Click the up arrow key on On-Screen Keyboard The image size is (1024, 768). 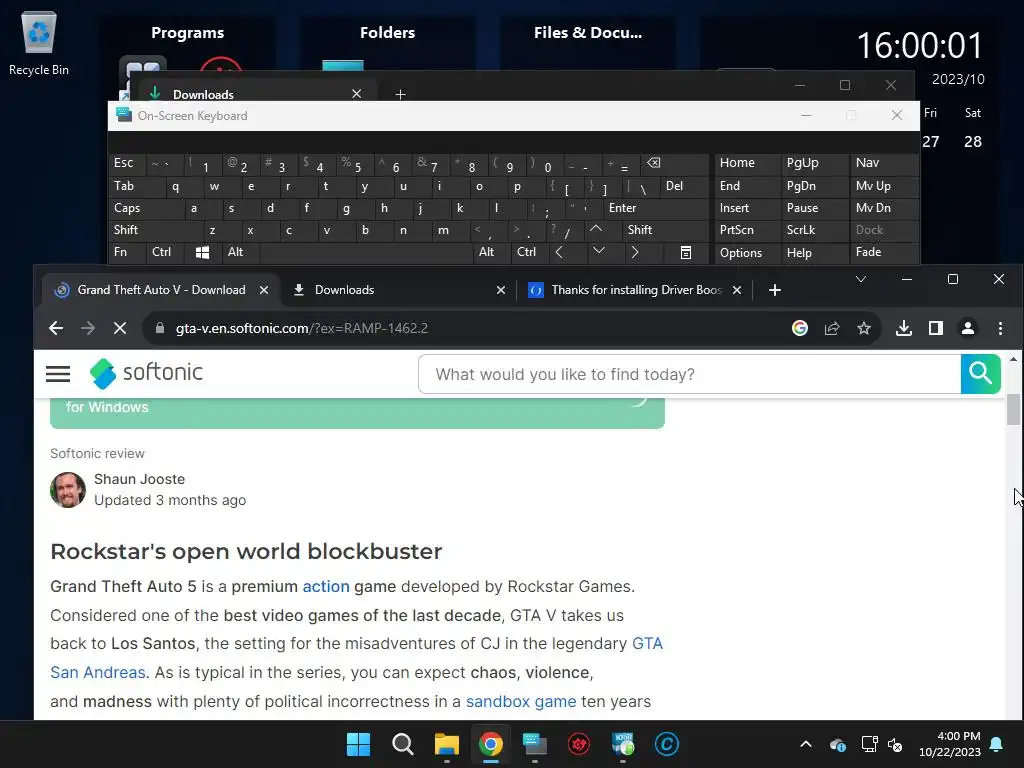(596, 229)
